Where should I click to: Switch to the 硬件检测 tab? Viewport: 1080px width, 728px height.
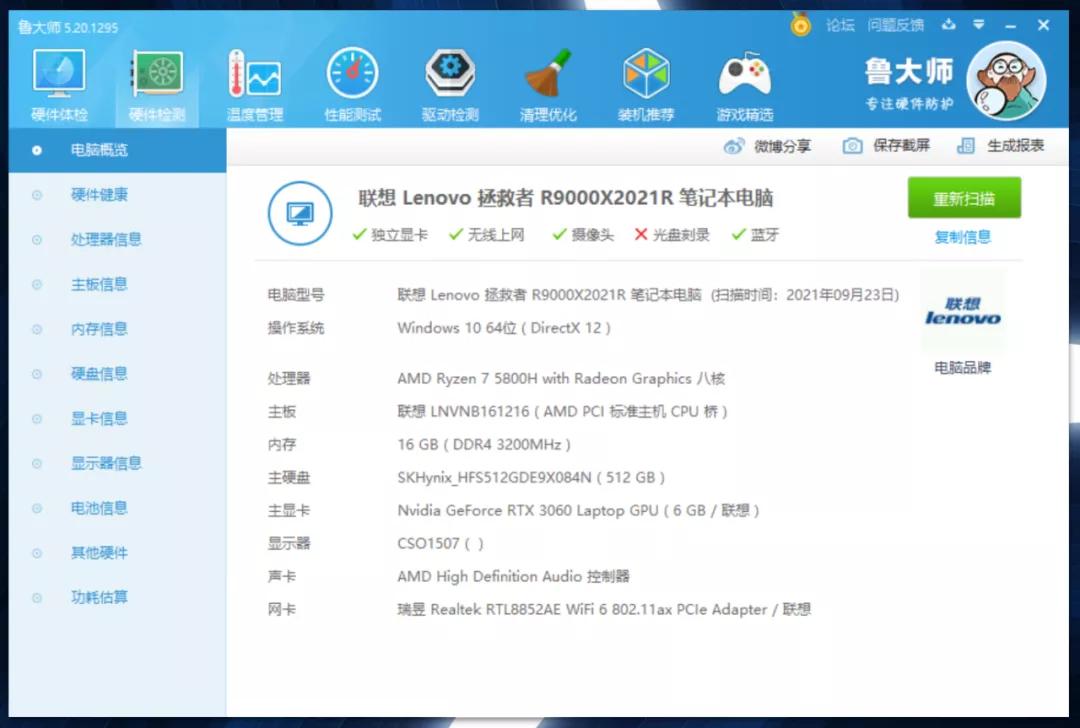(156, 75)
